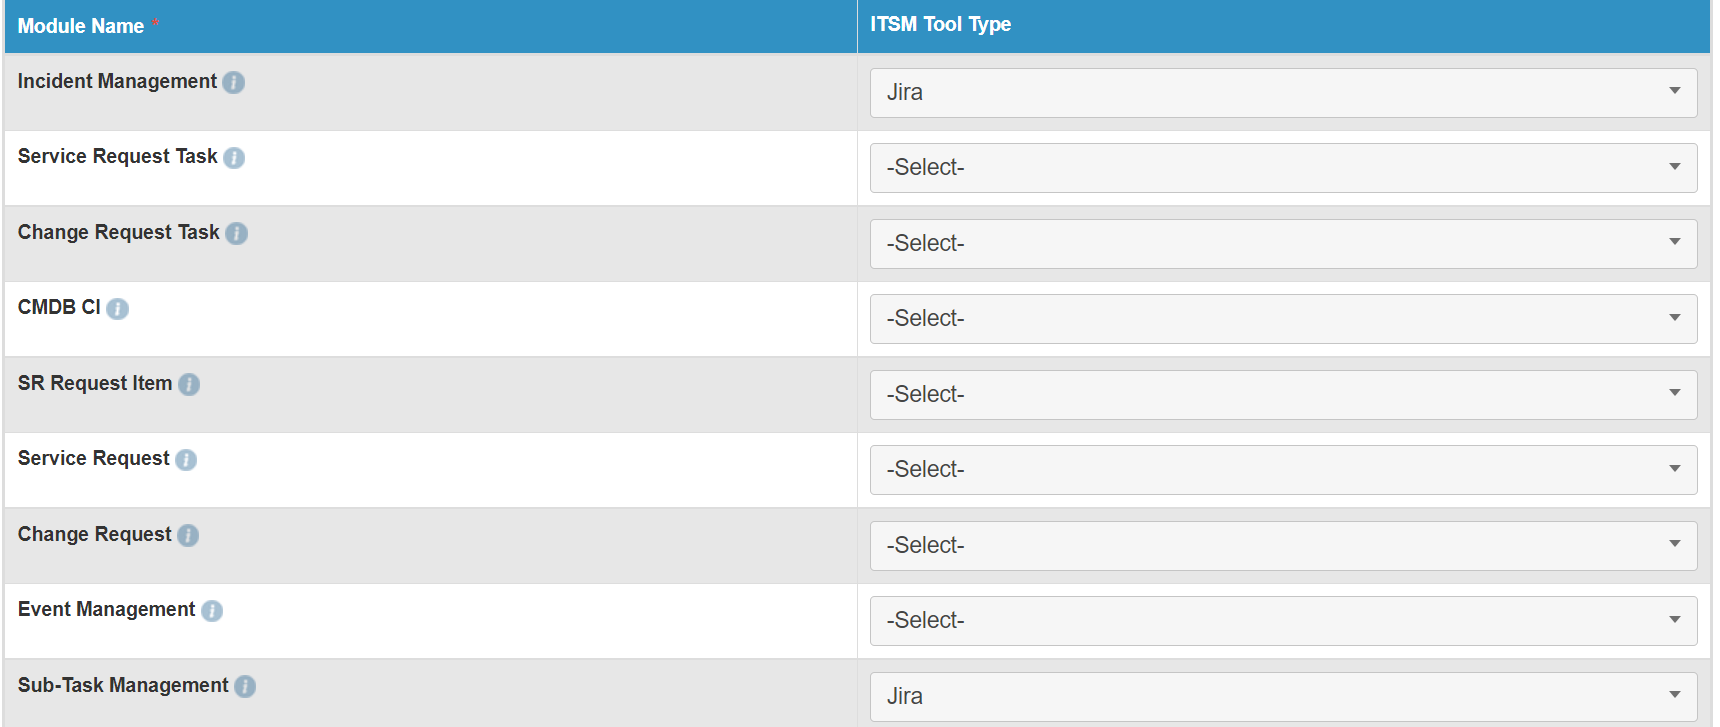
Task: Select ITSM tool for CMDB CI
Action: click(x=1283, y=319)
